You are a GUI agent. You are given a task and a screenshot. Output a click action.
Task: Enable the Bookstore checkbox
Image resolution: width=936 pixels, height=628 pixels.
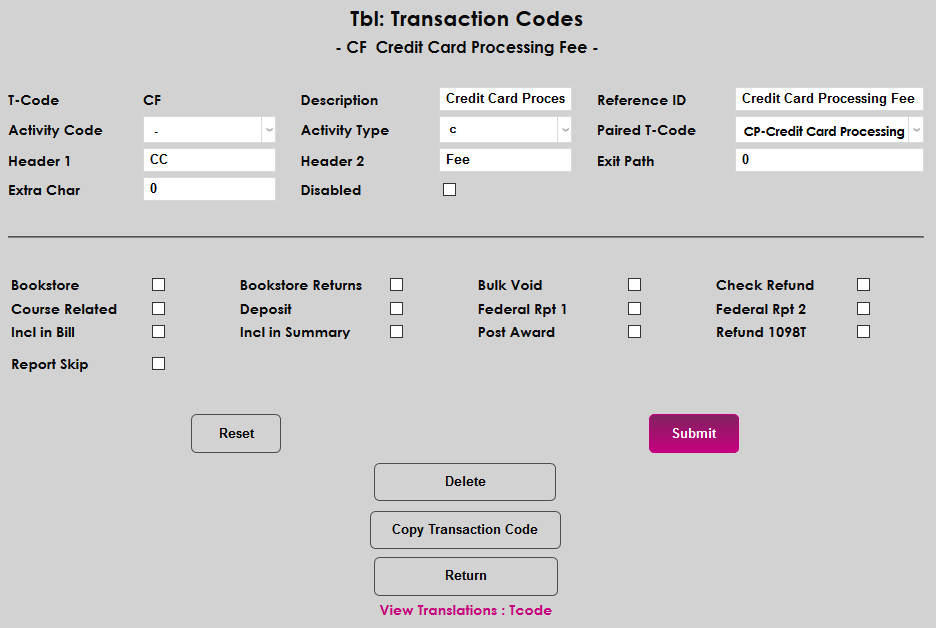[x=158, y=284]
